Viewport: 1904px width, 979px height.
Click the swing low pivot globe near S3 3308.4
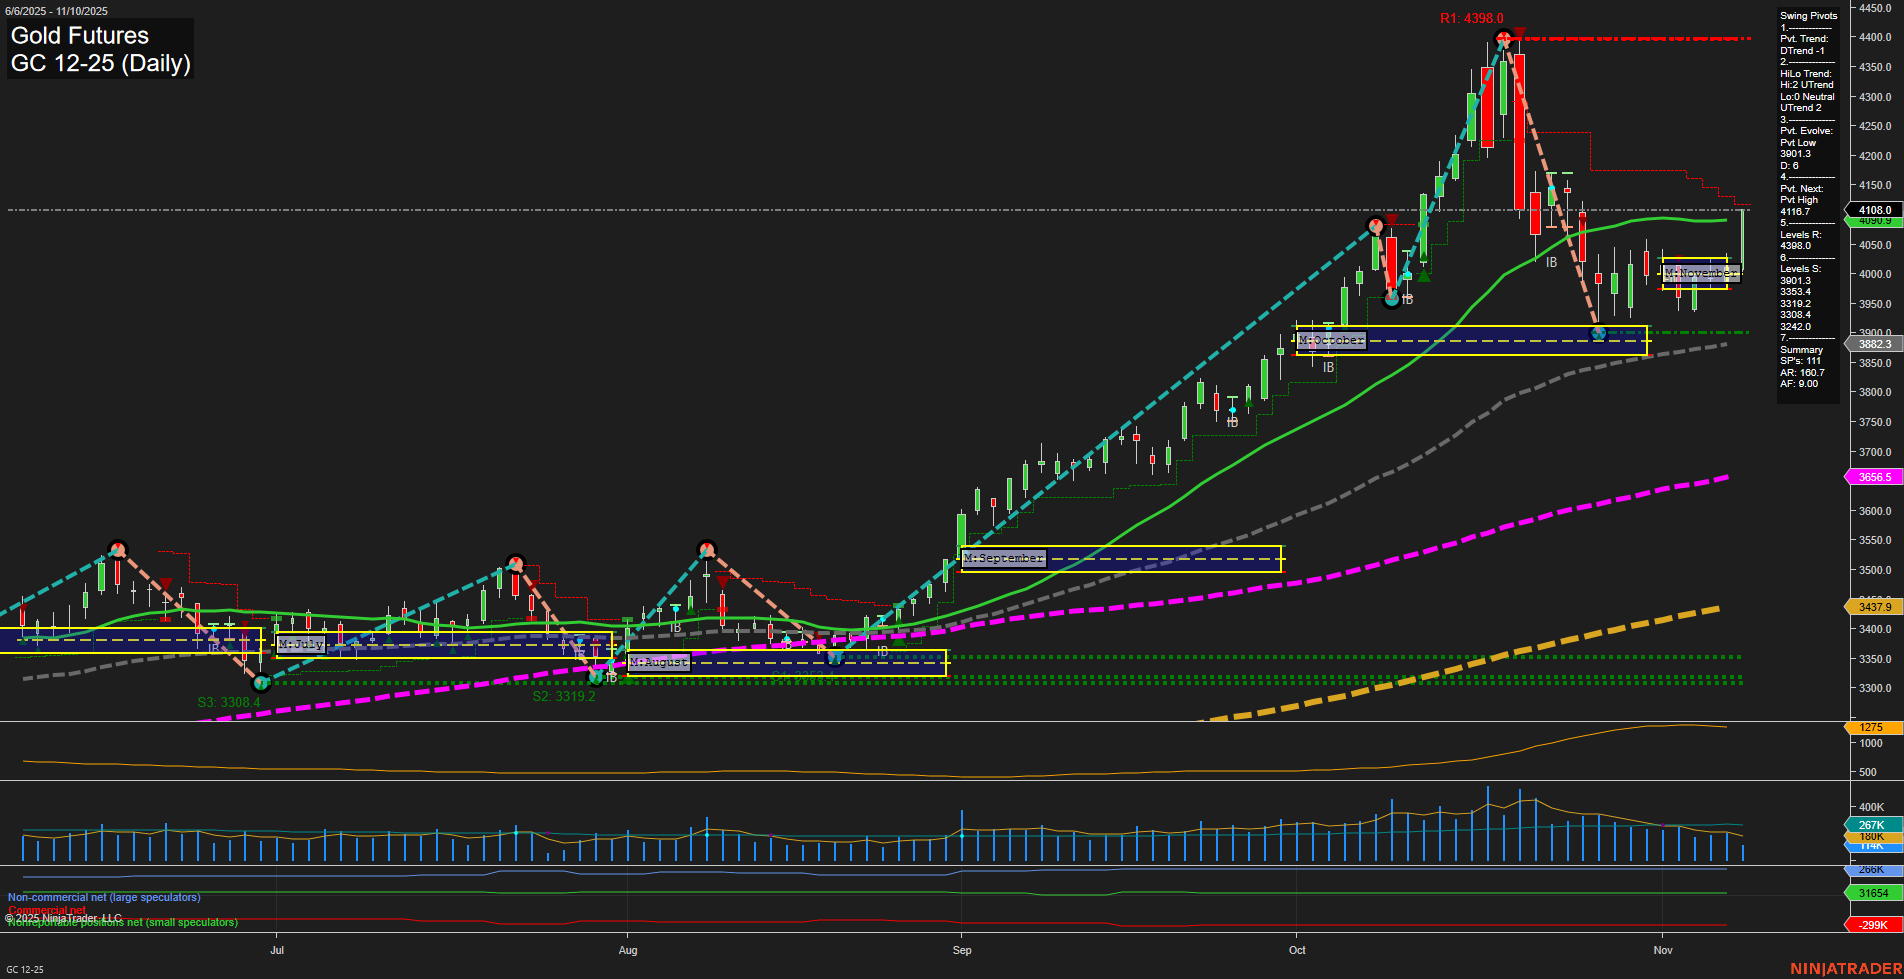[x=262, y=683]
